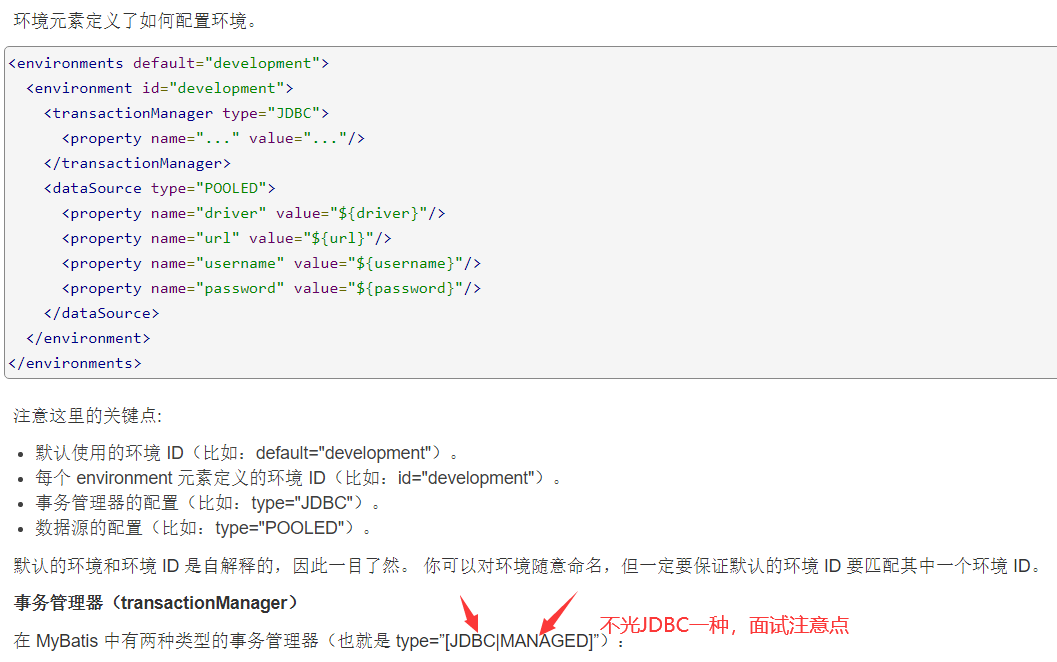
Task: Click the property line name="password"
Action: pos(272,288)
